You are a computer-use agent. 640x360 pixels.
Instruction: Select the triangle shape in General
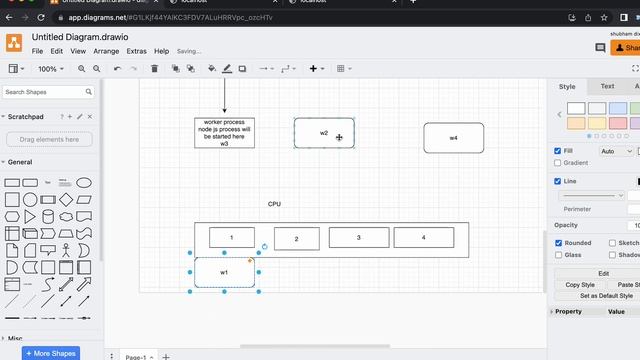click(30, 217)
